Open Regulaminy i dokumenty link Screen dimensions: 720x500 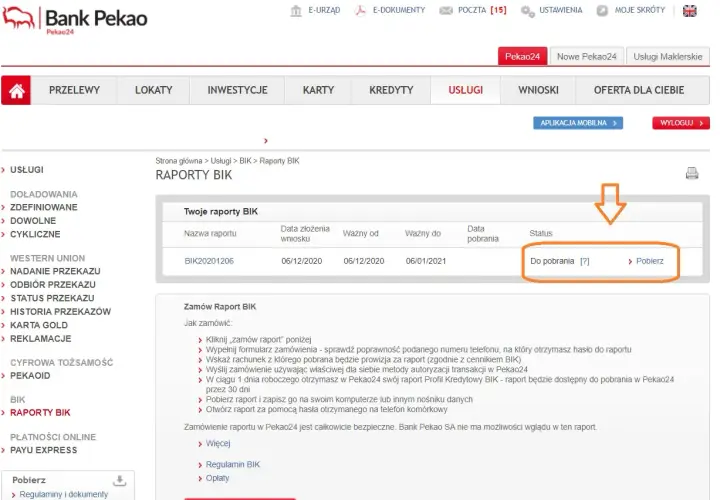pyautogui.click(x=64, y=494)
